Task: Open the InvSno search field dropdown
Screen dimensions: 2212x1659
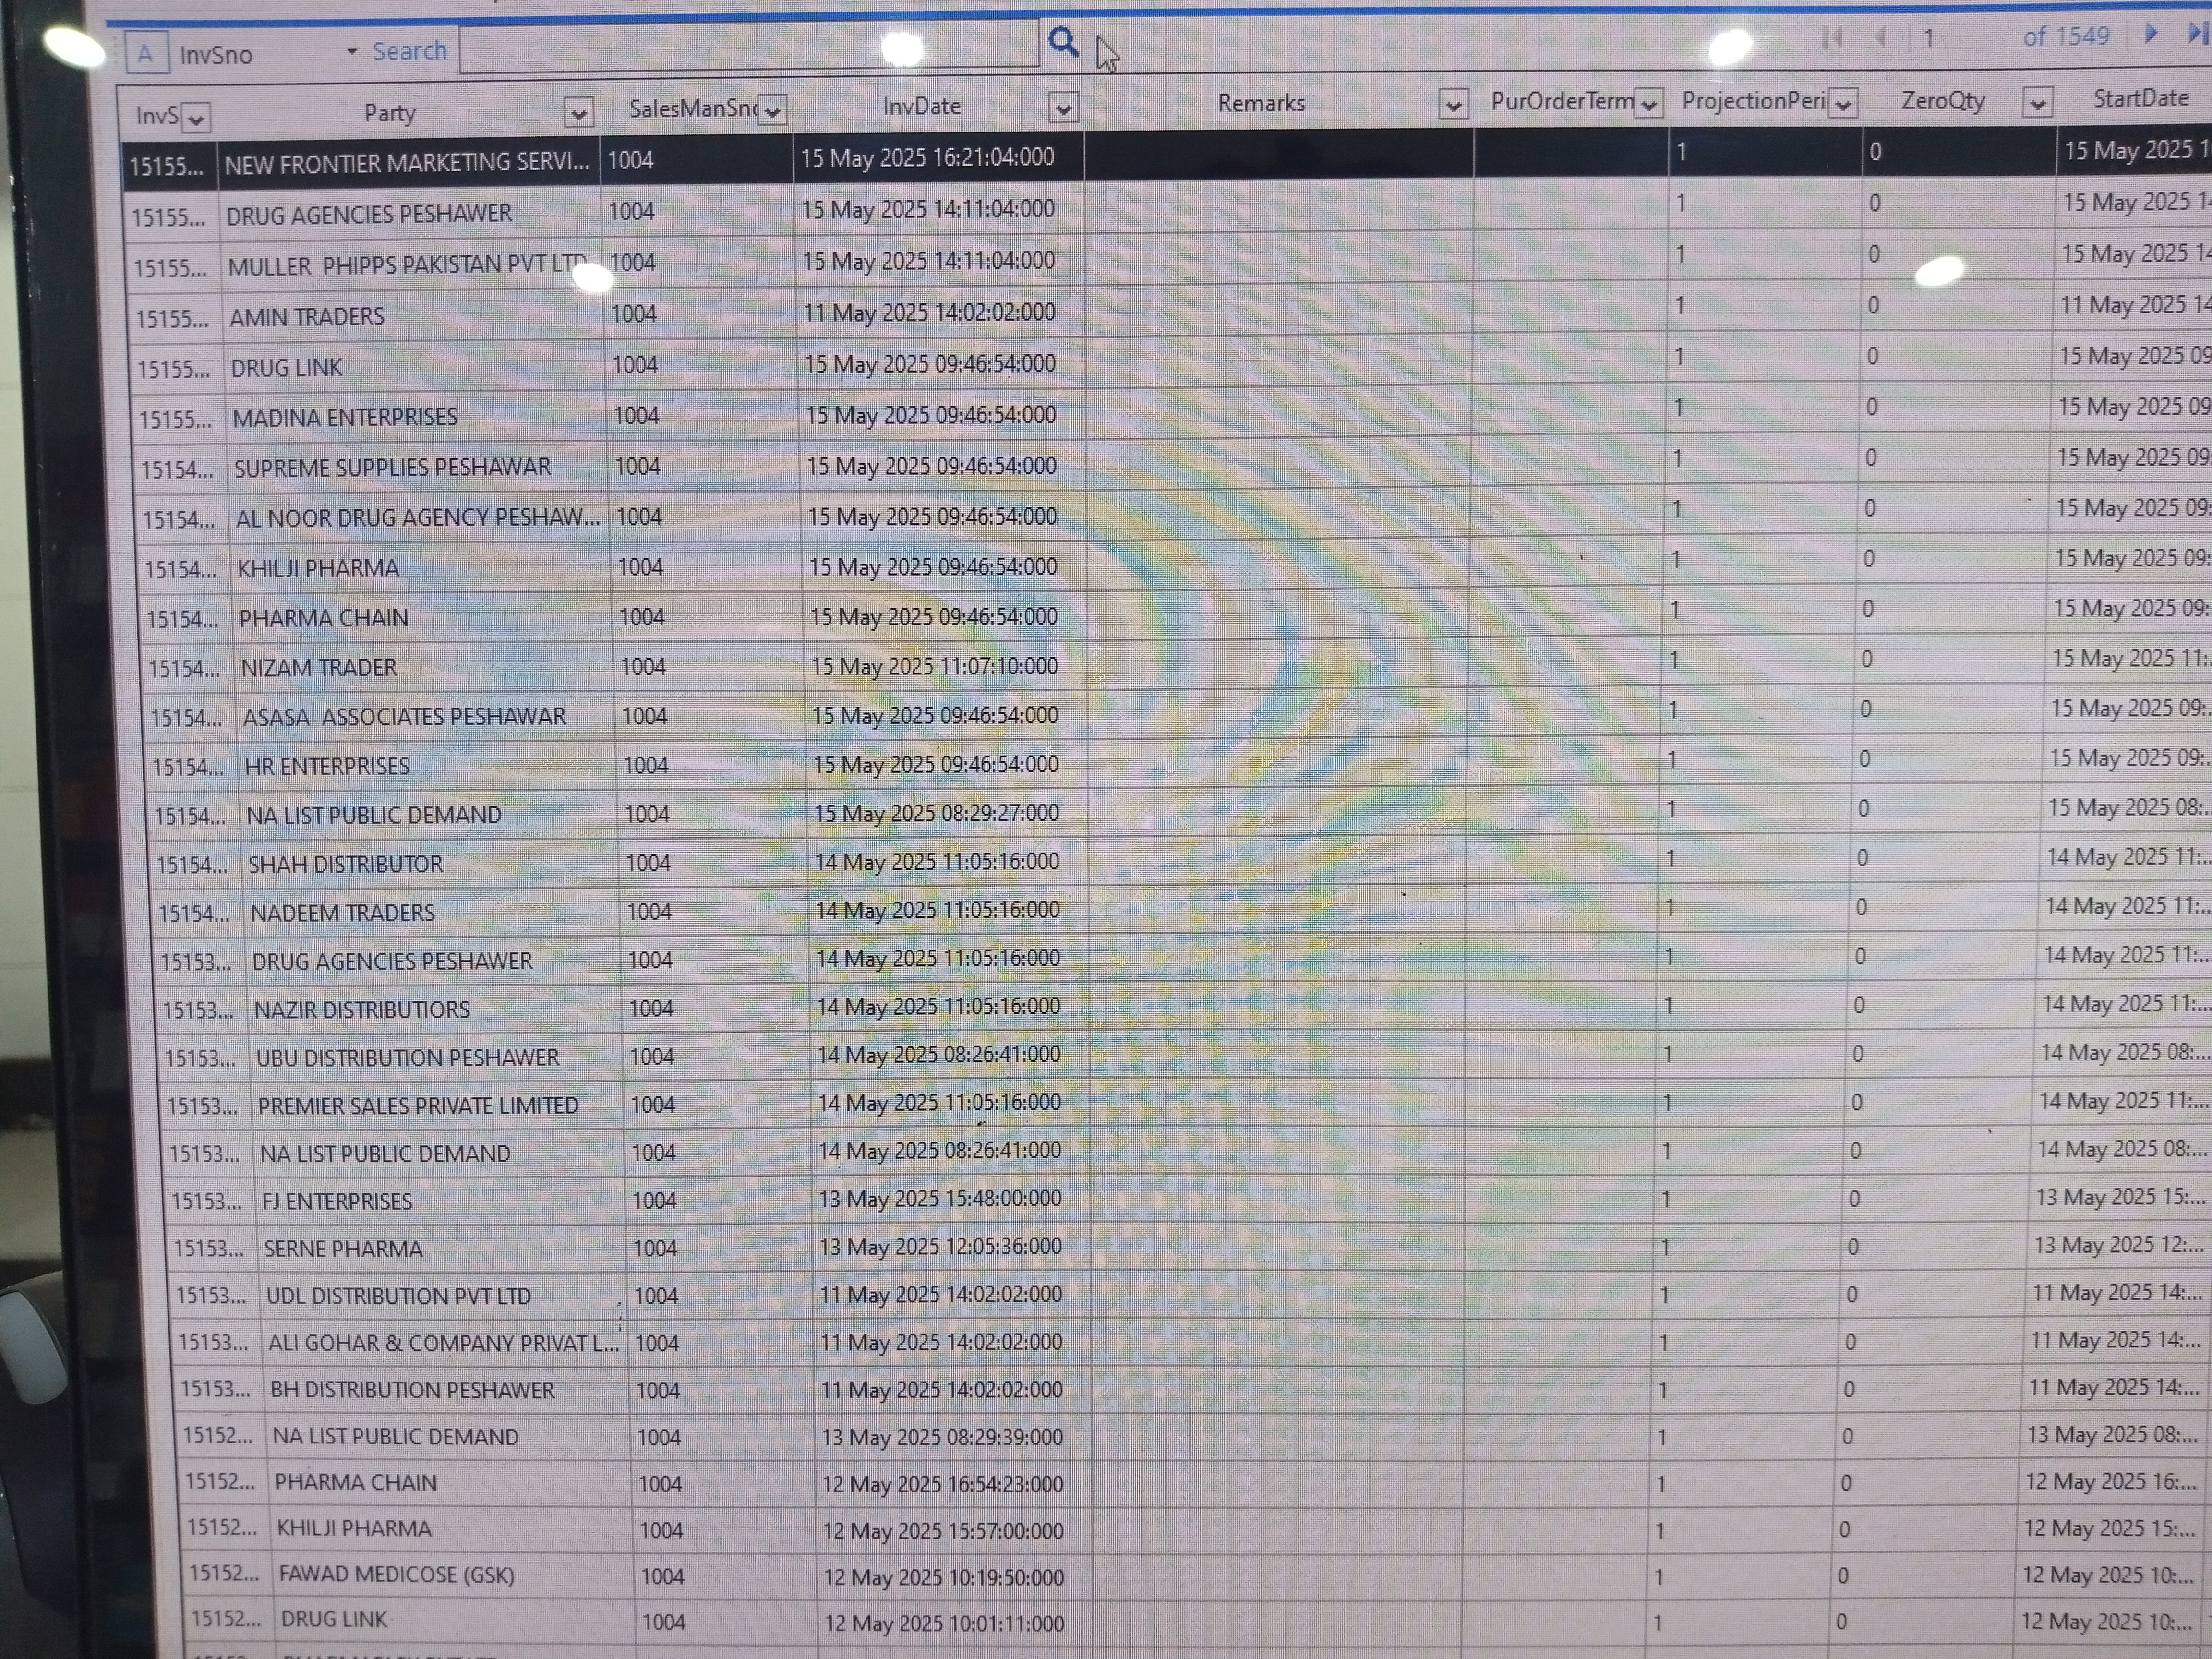Action: (351, 52)
